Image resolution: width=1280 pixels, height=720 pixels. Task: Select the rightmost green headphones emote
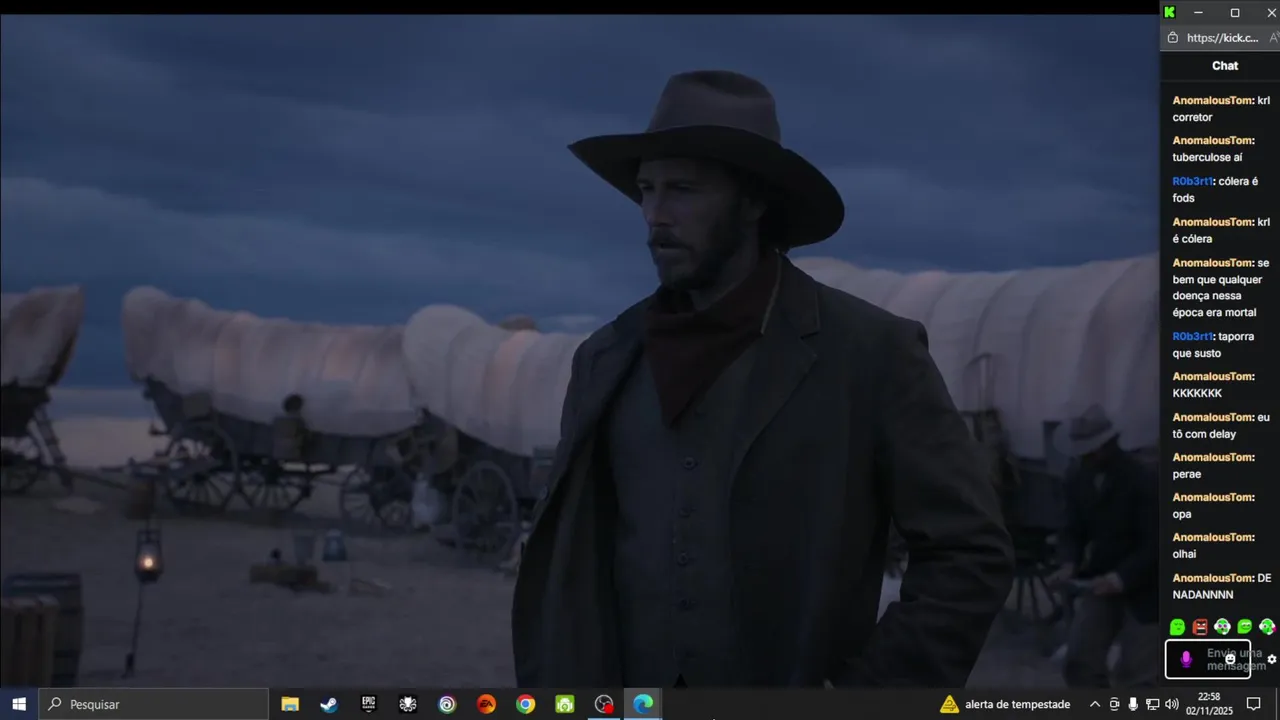tap(1267, 627)
